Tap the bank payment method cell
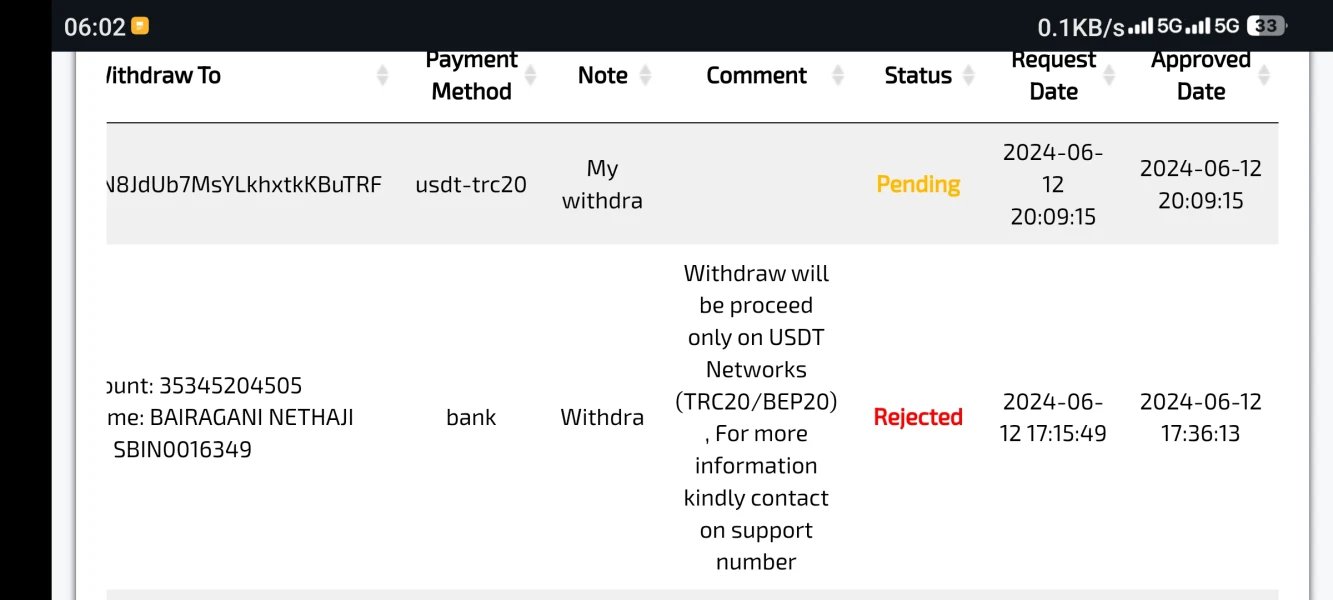1333x600 pixels. click(471, 417)
